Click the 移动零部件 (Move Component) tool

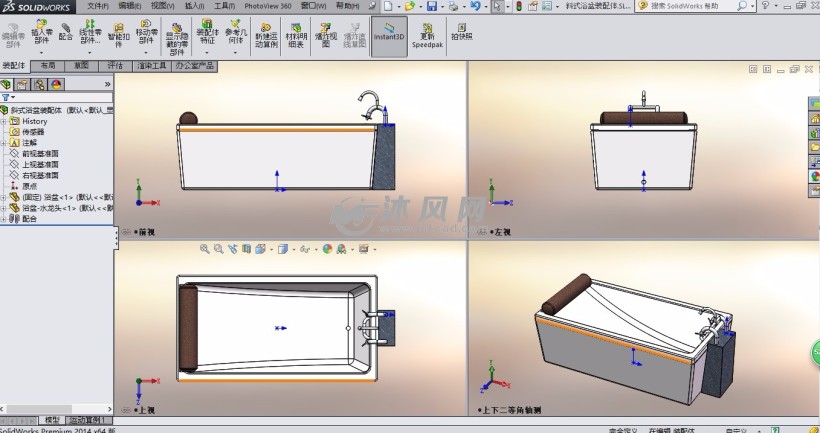(146, 32)
